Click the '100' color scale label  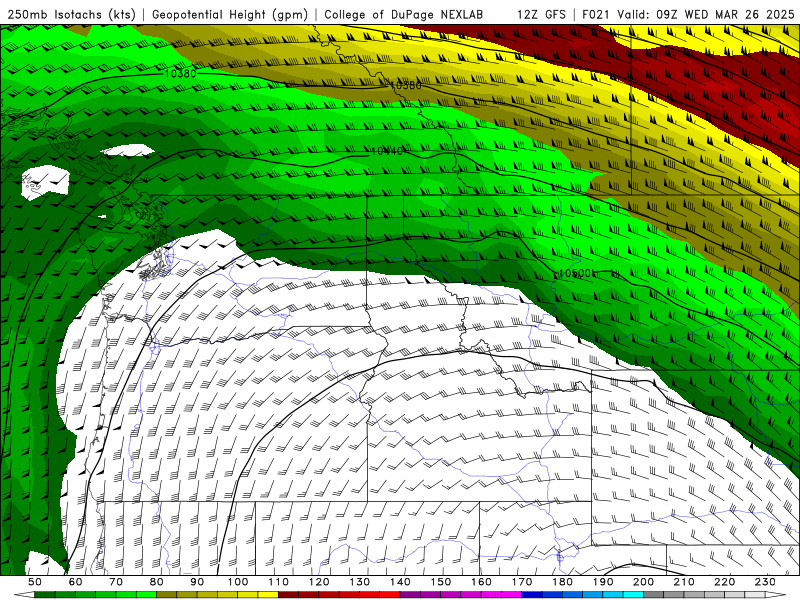238,582
